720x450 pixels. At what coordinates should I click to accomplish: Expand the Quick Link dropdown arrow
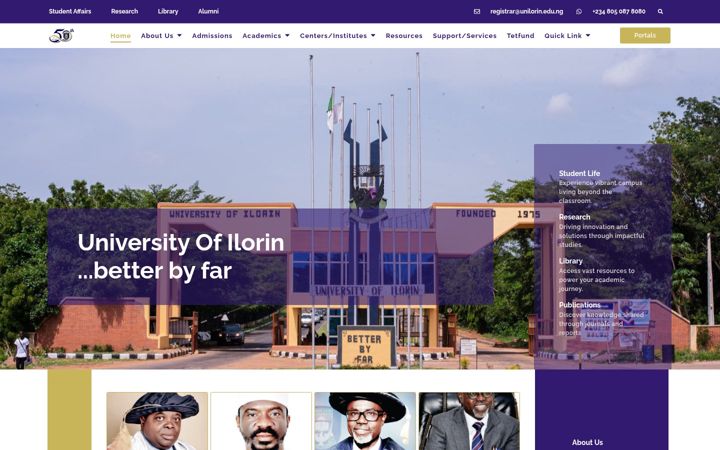pyautogui.click(x=588, y=35)
